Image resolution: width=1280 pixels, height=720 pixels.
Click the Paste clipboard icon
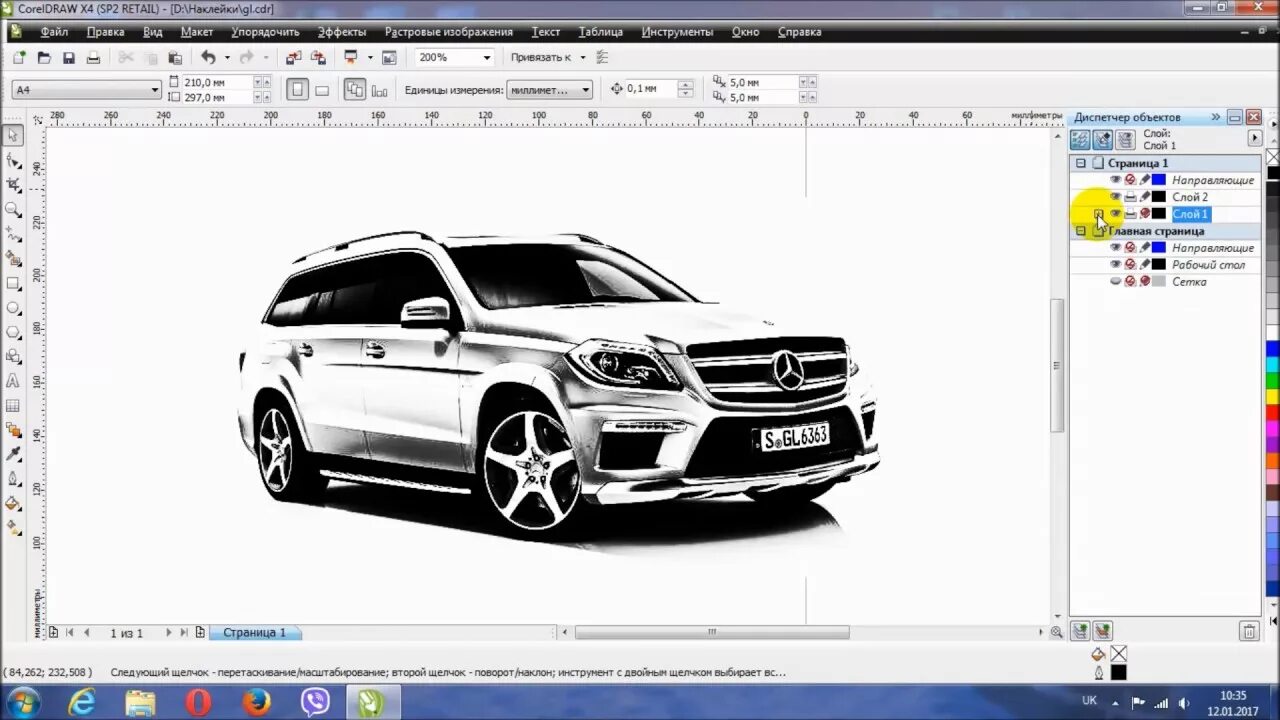(175, 58)
